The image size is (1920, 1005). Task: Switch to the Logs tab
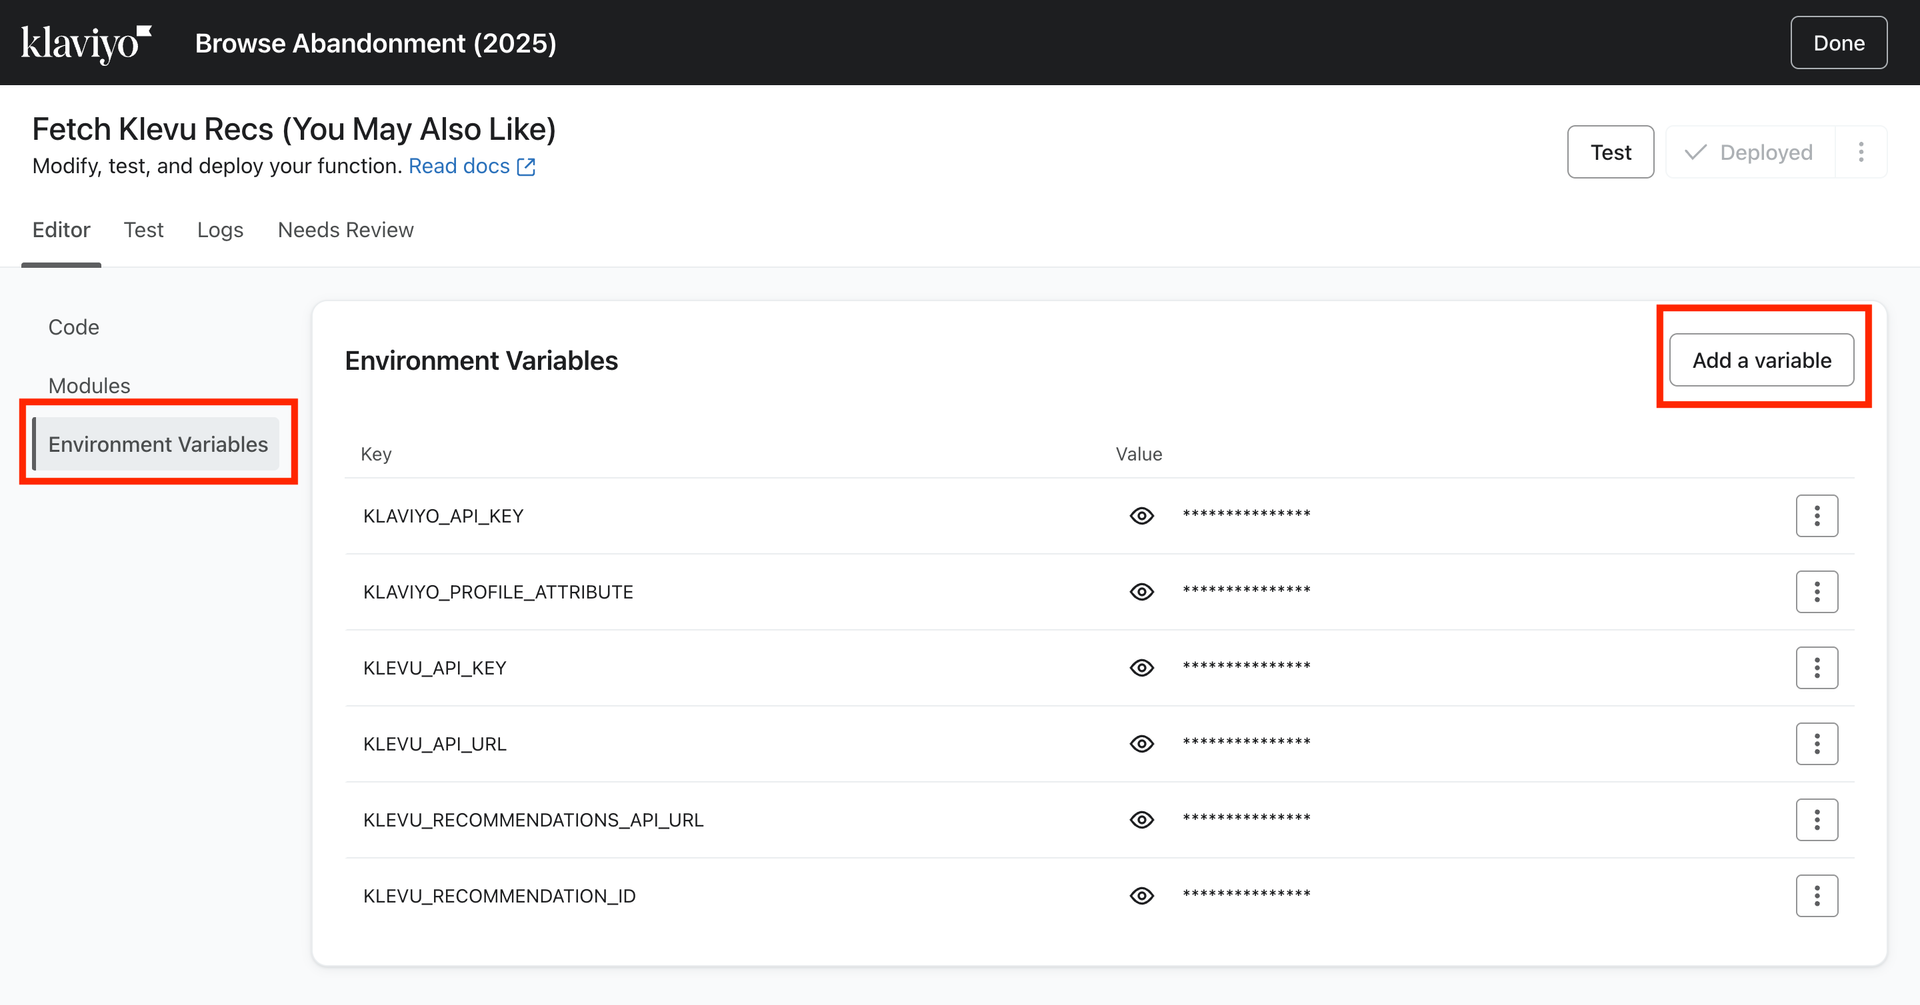coord(220,230)
